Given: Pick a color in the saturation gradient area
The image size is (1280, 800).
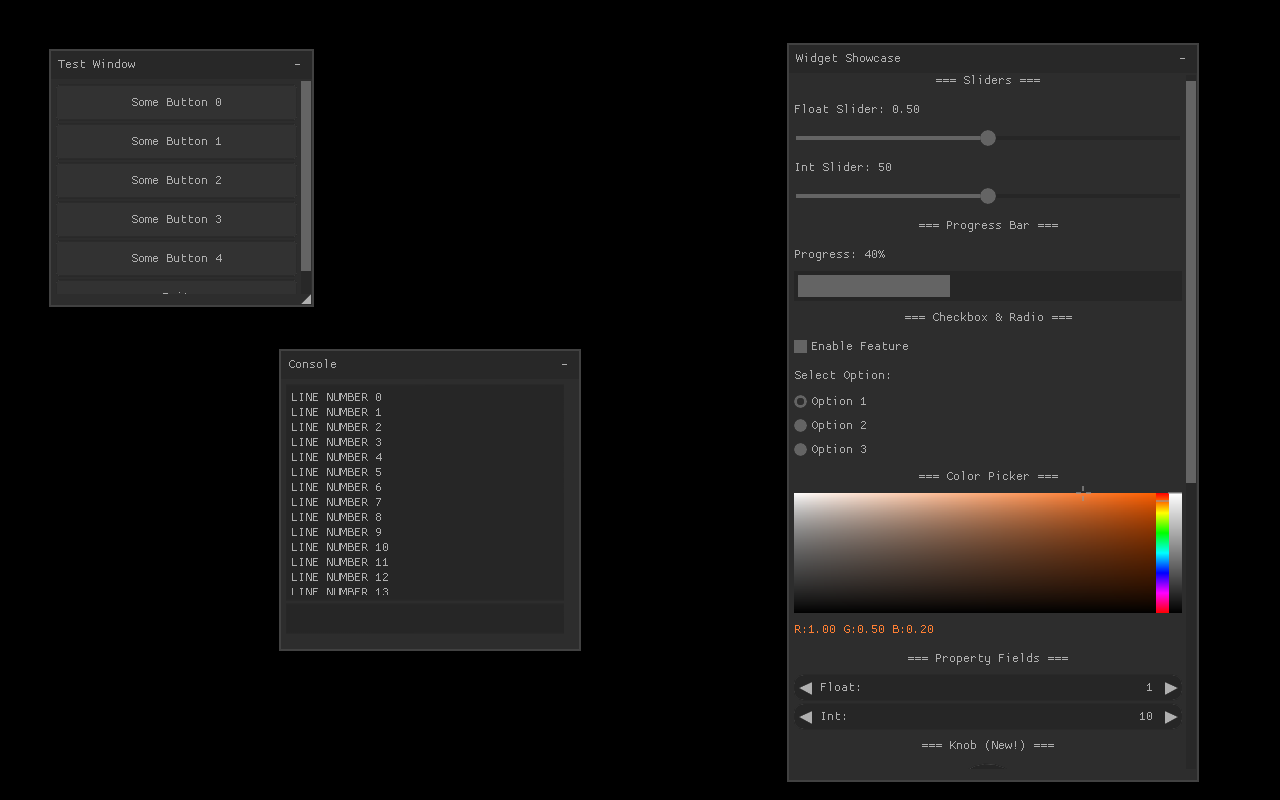Looking at the screenshot, I should tap(975, 553).
